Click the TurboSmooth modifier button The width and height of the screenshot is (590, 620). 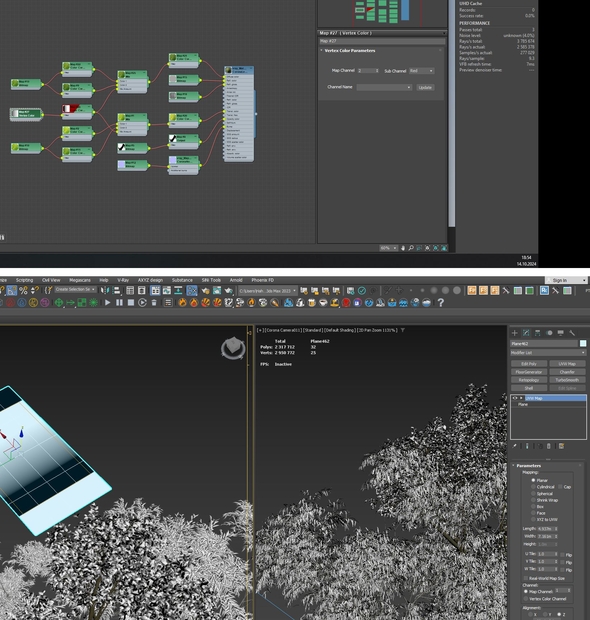[x=567, y=380]
